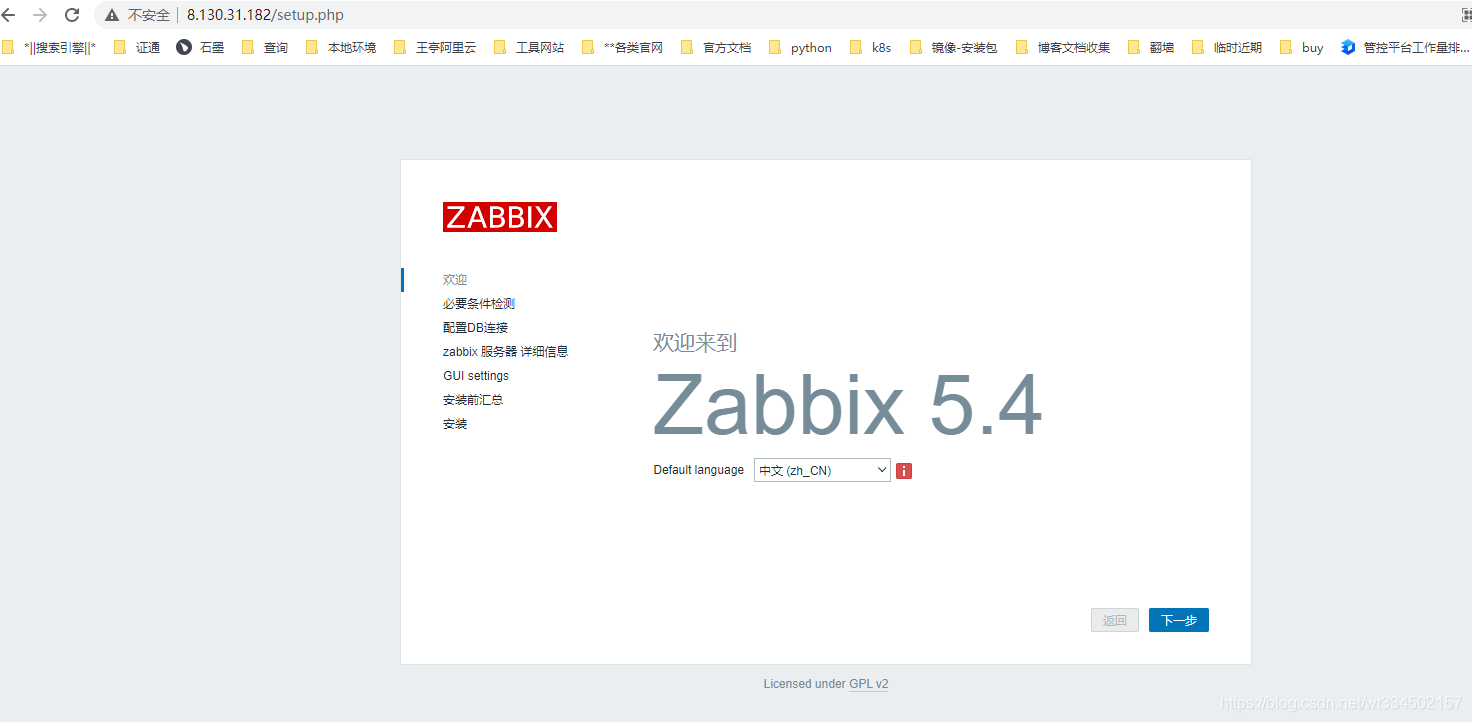The width and height of the screenshot is (1472, 722).
Task: Click the Zabbix 5.4 heading text
Action: click(848, 405)
